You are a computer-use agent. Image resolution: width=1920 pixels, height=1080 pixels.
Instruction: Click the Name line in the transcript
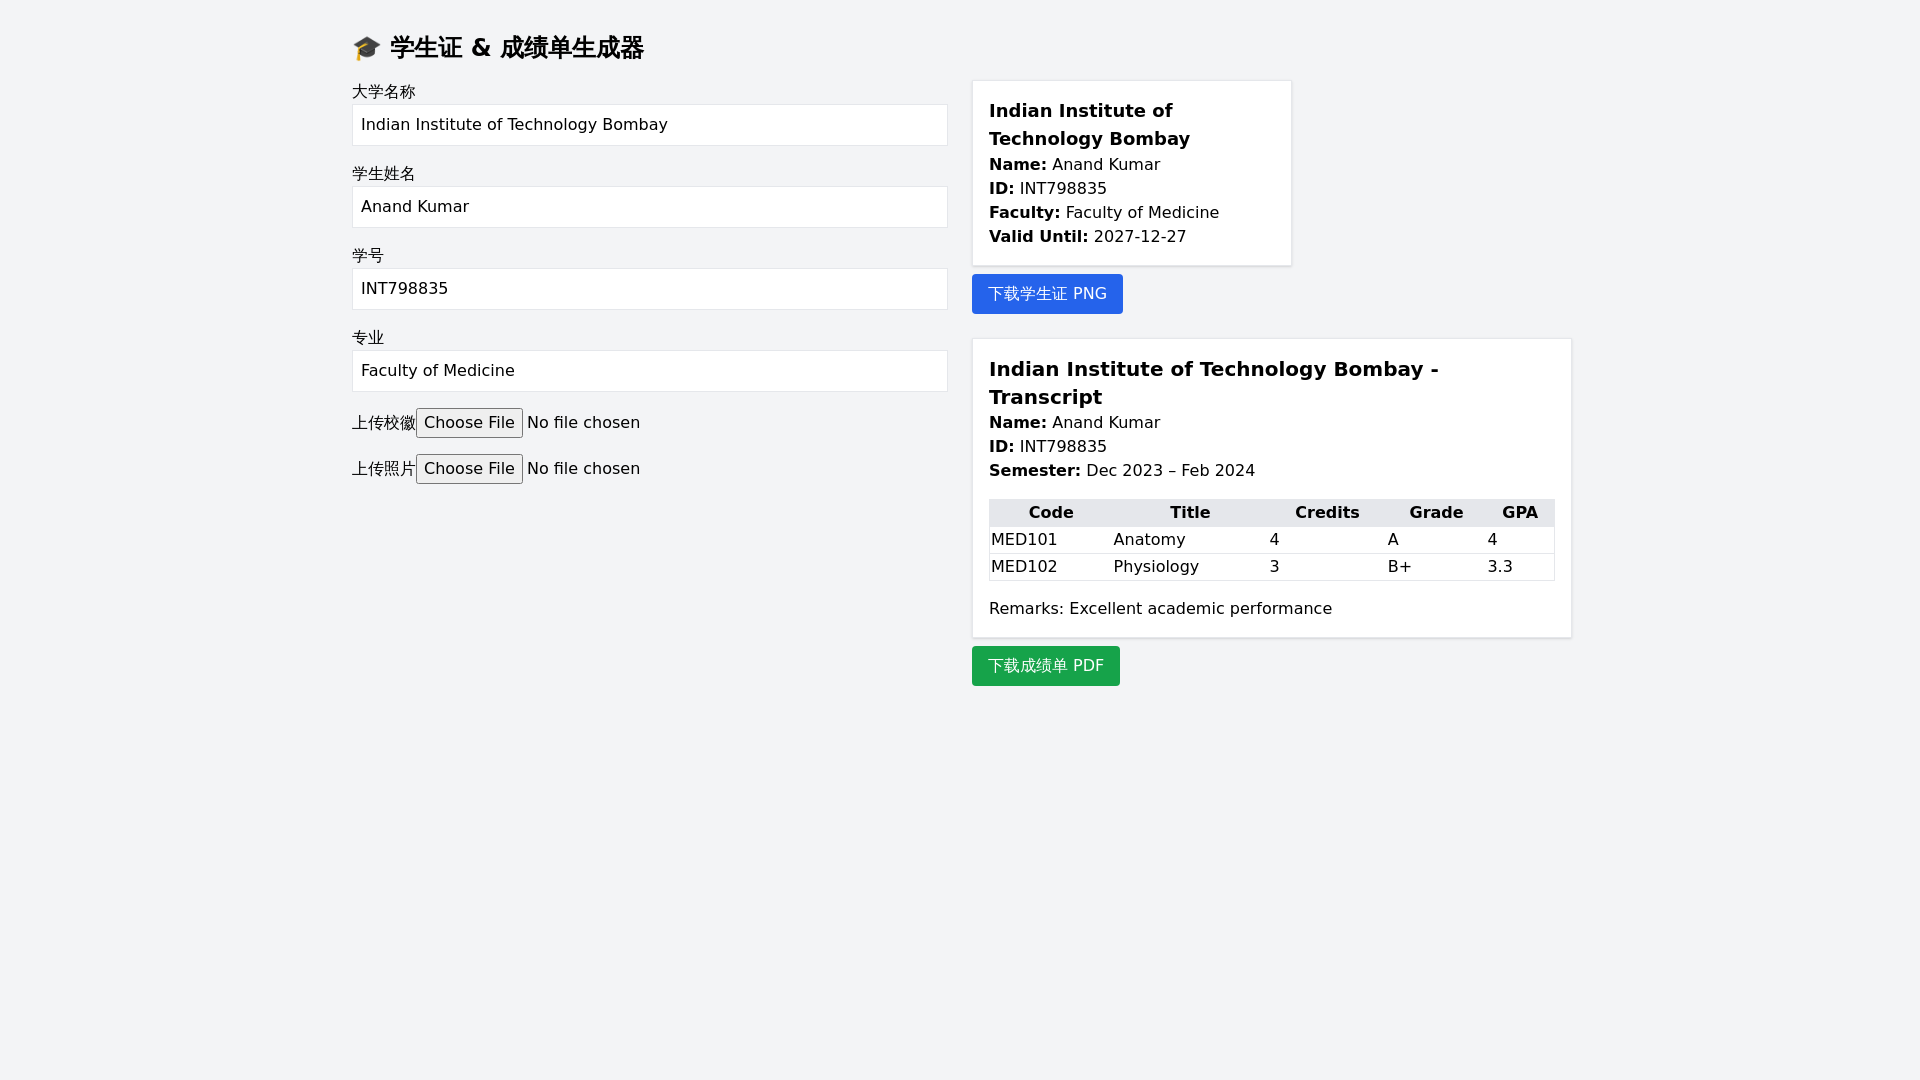pos(1074,423)
